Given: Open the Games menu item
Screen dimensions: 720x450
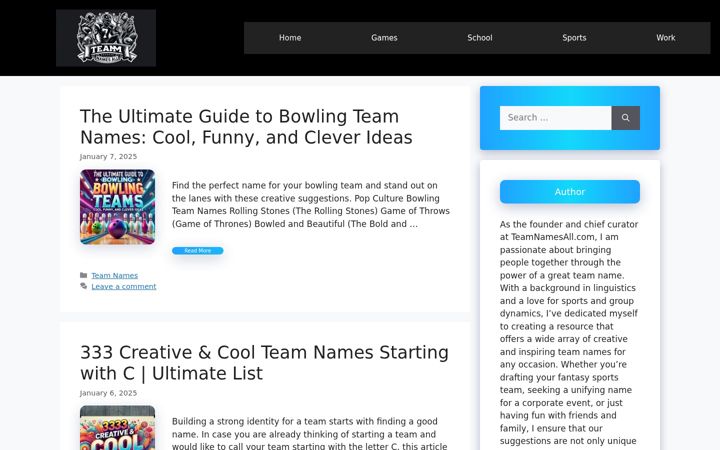Looking at the screenshot, I should (x=384, y=38).
